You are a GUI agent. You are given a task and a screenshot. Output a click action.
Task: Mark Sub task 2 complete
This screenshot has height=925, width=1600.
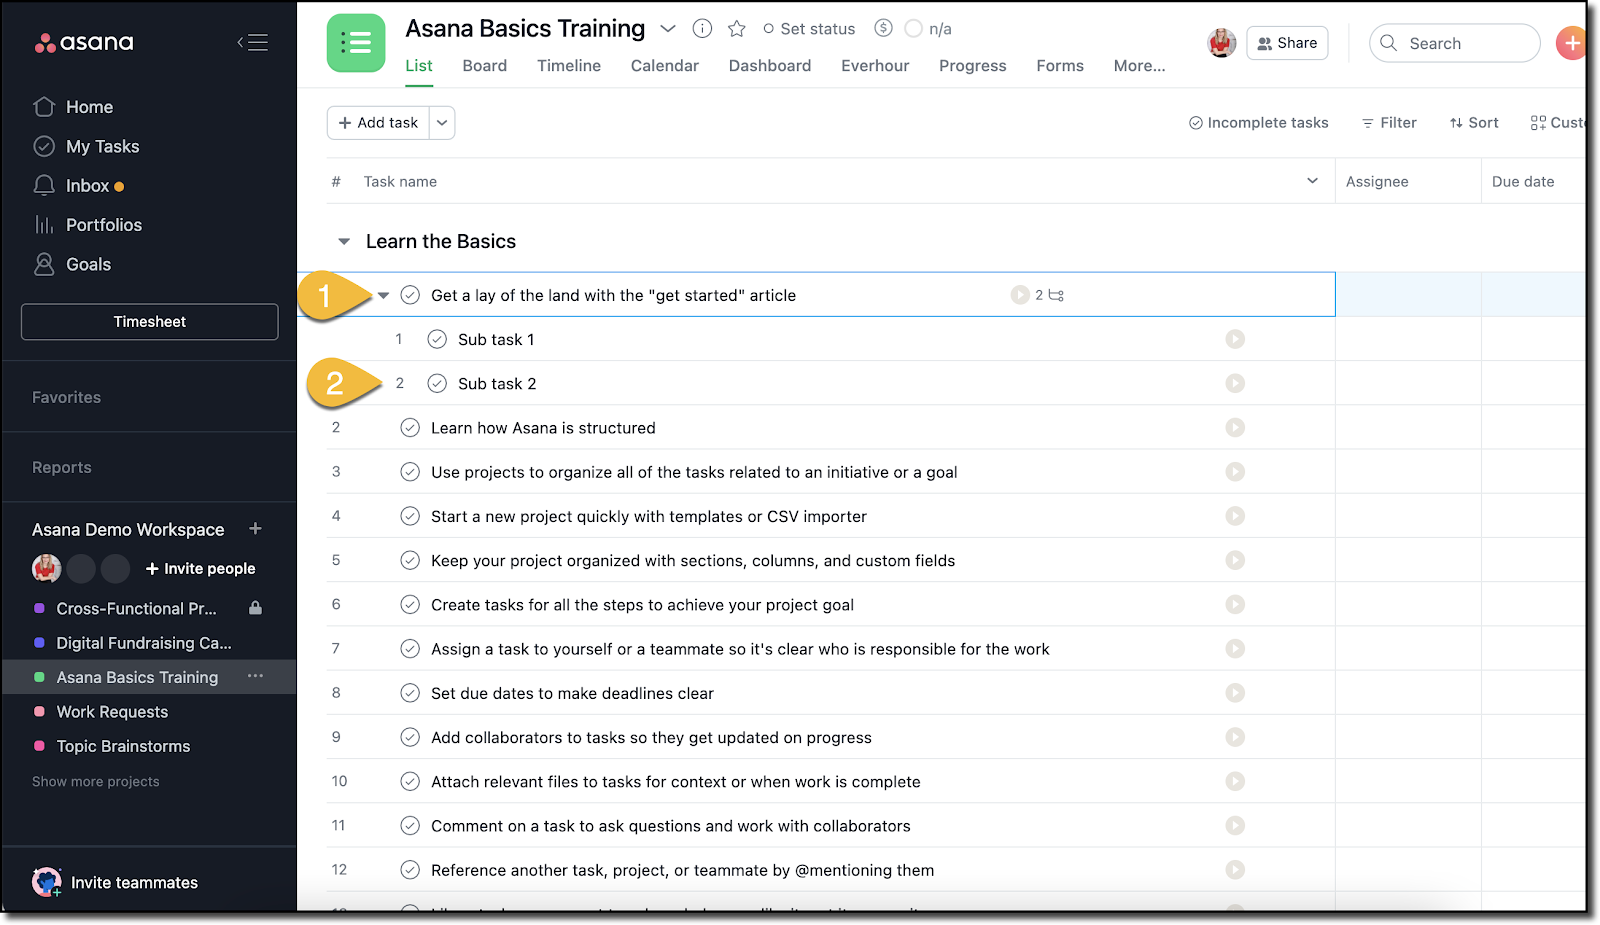click(x=437, y=383)
